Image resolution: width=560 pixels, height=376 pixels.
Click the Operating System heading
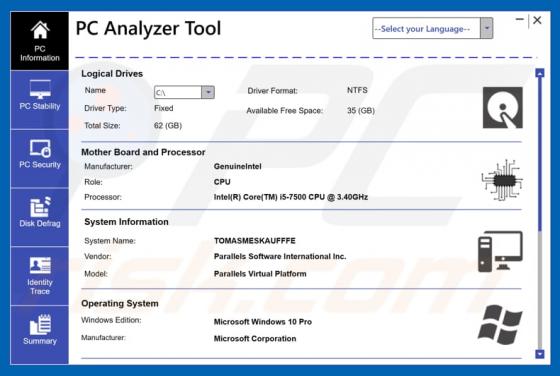point(120,304)
